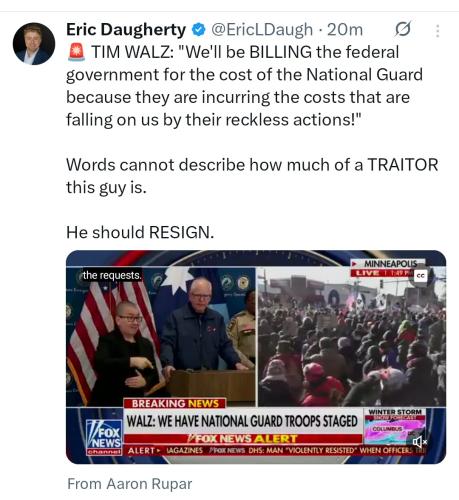The height and width of the screenshot is (500, 459).
Task: Click the 'the requests.' caption overlay
Action: pyautogui.click(x=112, y=275)
